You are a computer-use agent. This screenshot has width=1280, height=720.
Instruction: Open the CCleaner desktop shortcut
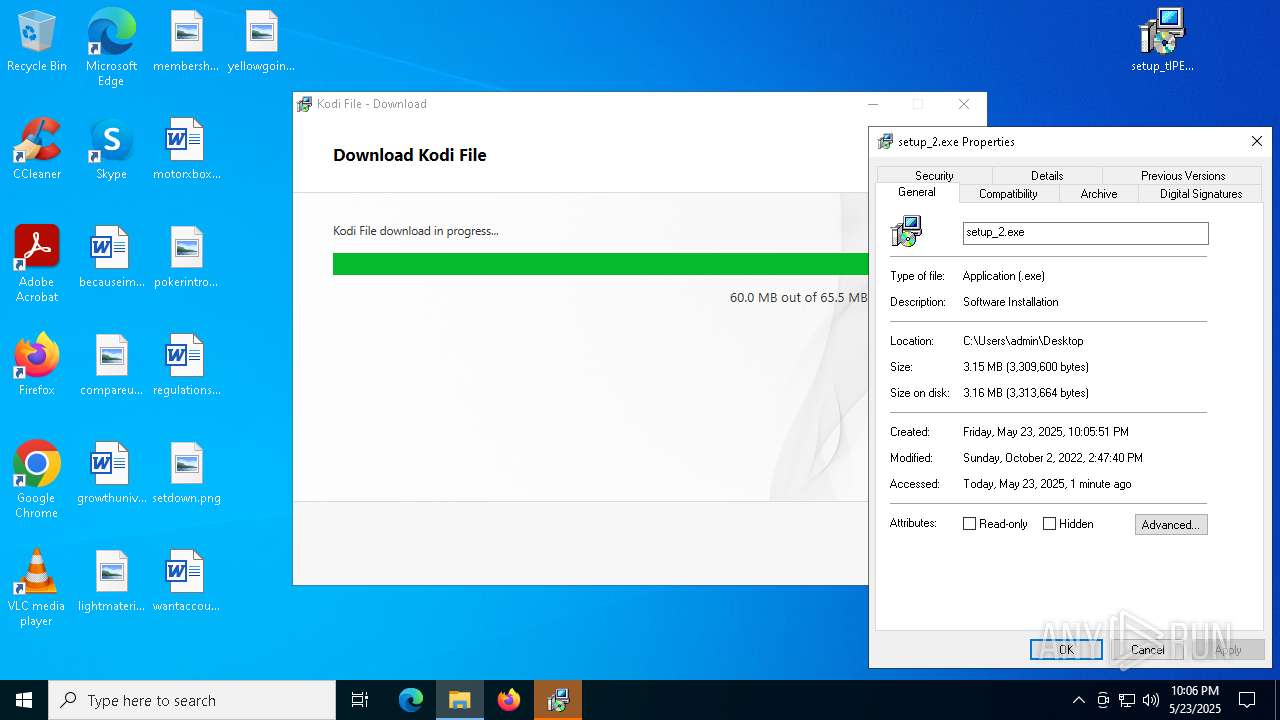point(37,150)
